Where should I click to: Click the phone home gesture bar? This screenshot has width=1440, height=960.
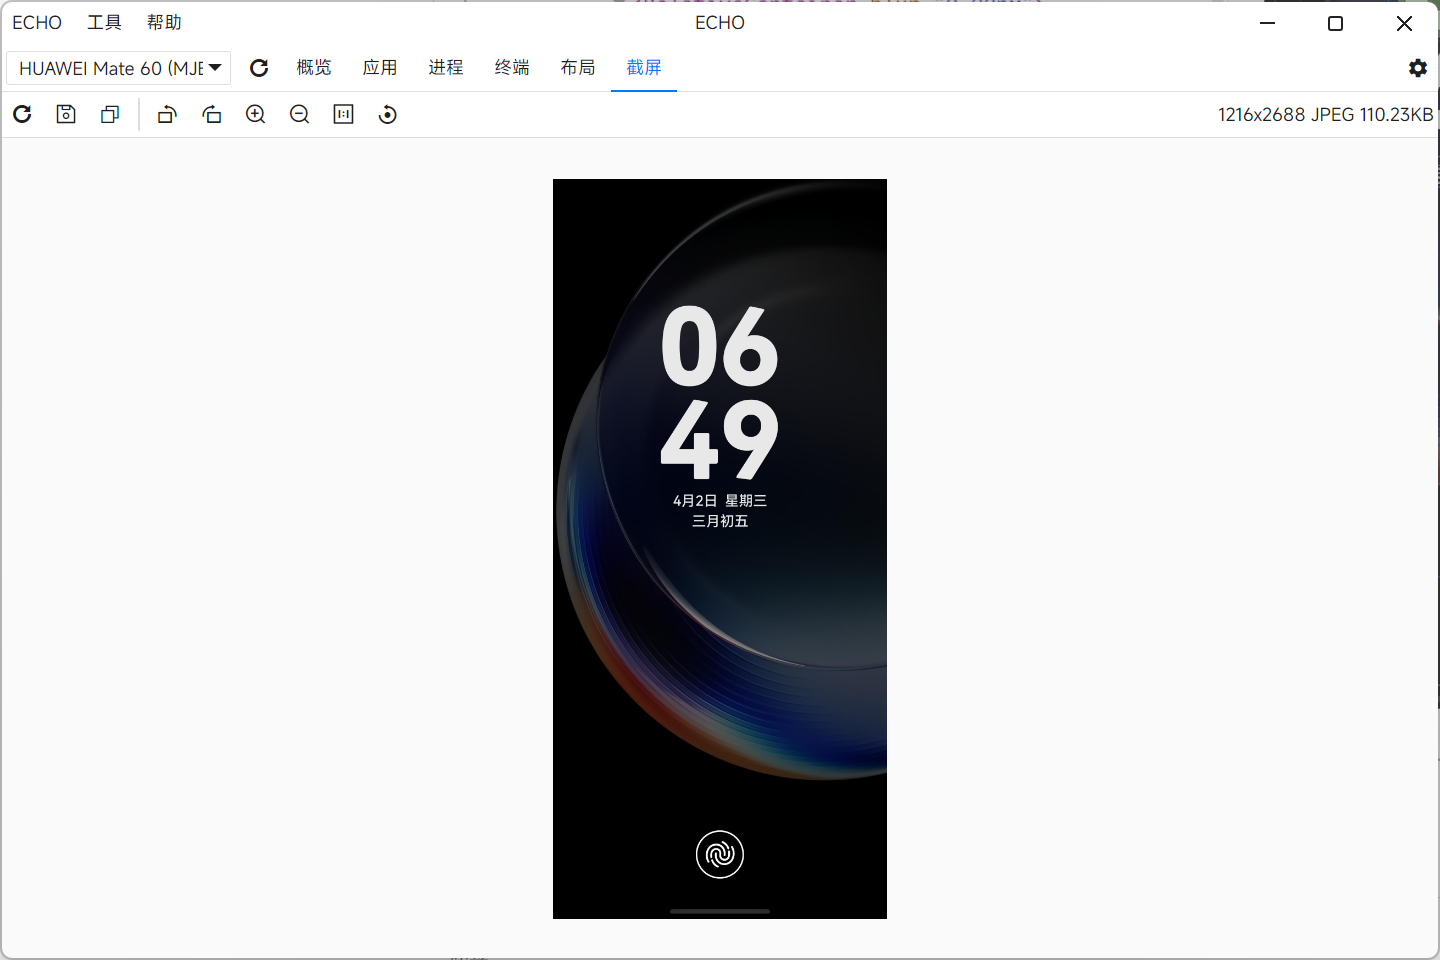click(x=720, y=911)
